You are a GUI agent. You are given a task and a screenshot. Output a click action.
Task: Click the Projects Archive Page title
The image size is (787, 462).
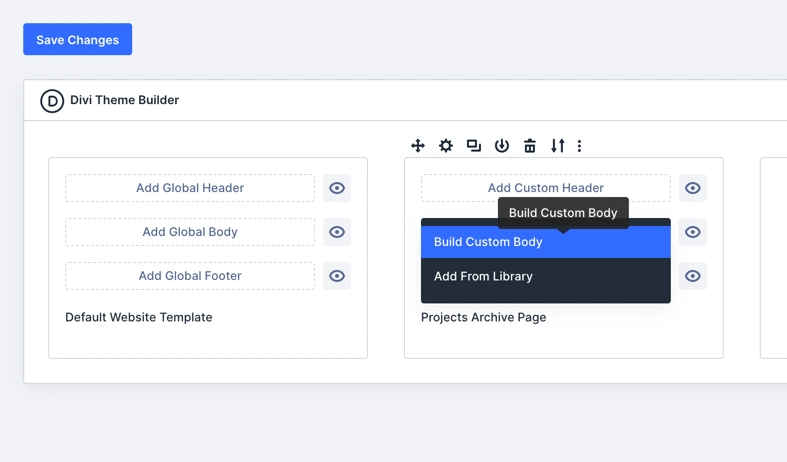point(483,317)
